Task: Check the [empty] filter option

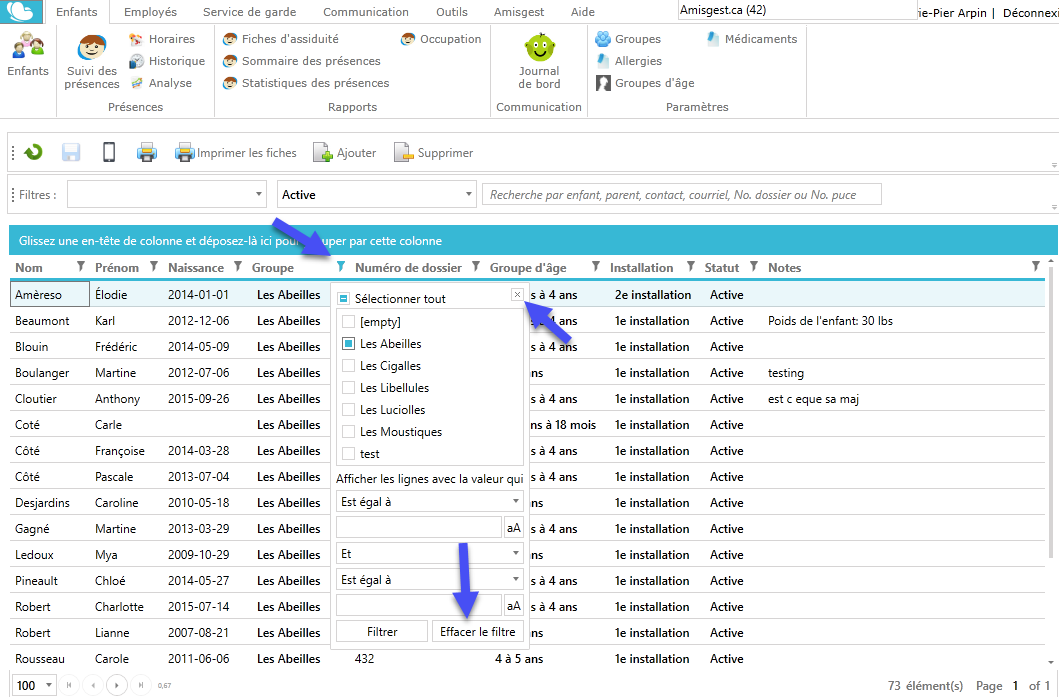Action: 348,321
